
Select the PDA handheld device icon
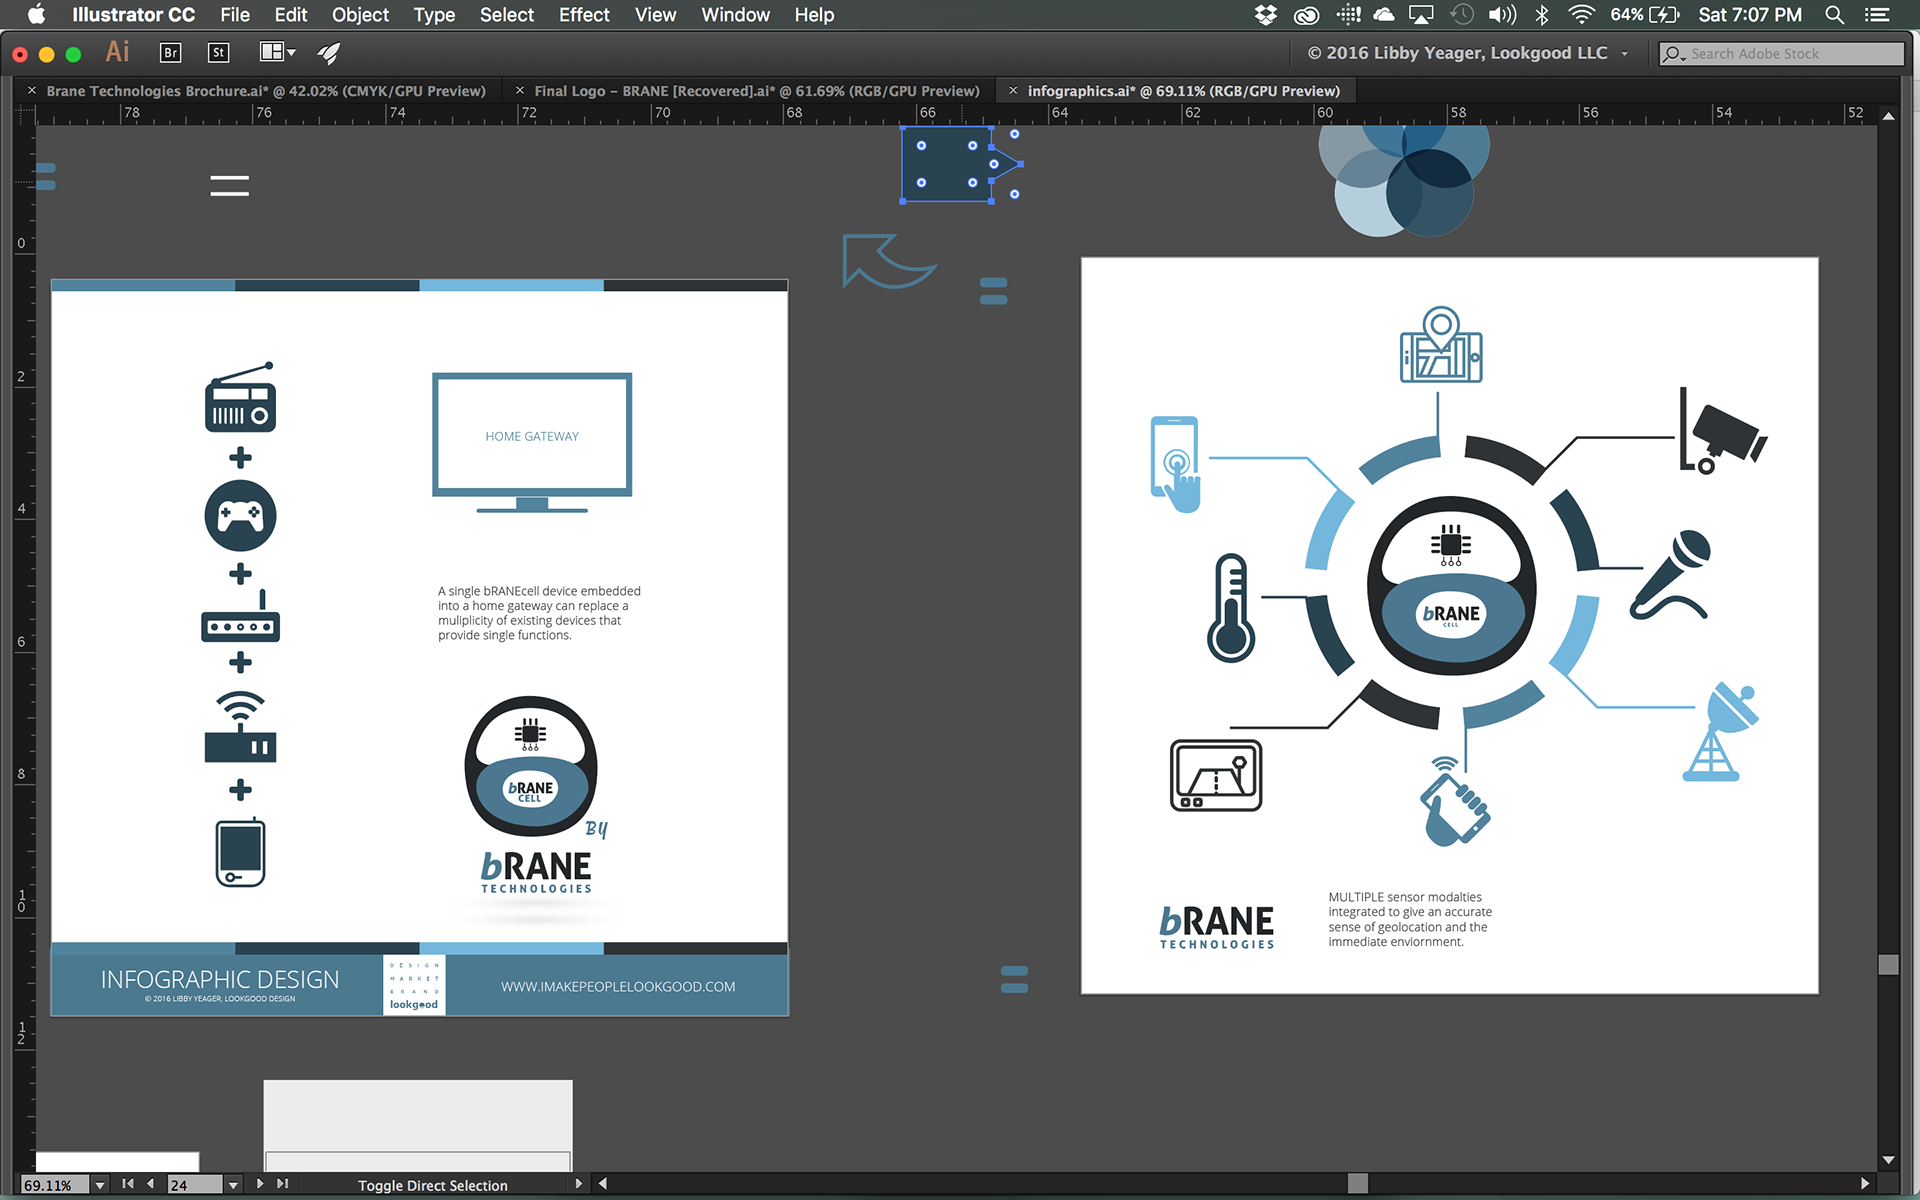(240, 852)
